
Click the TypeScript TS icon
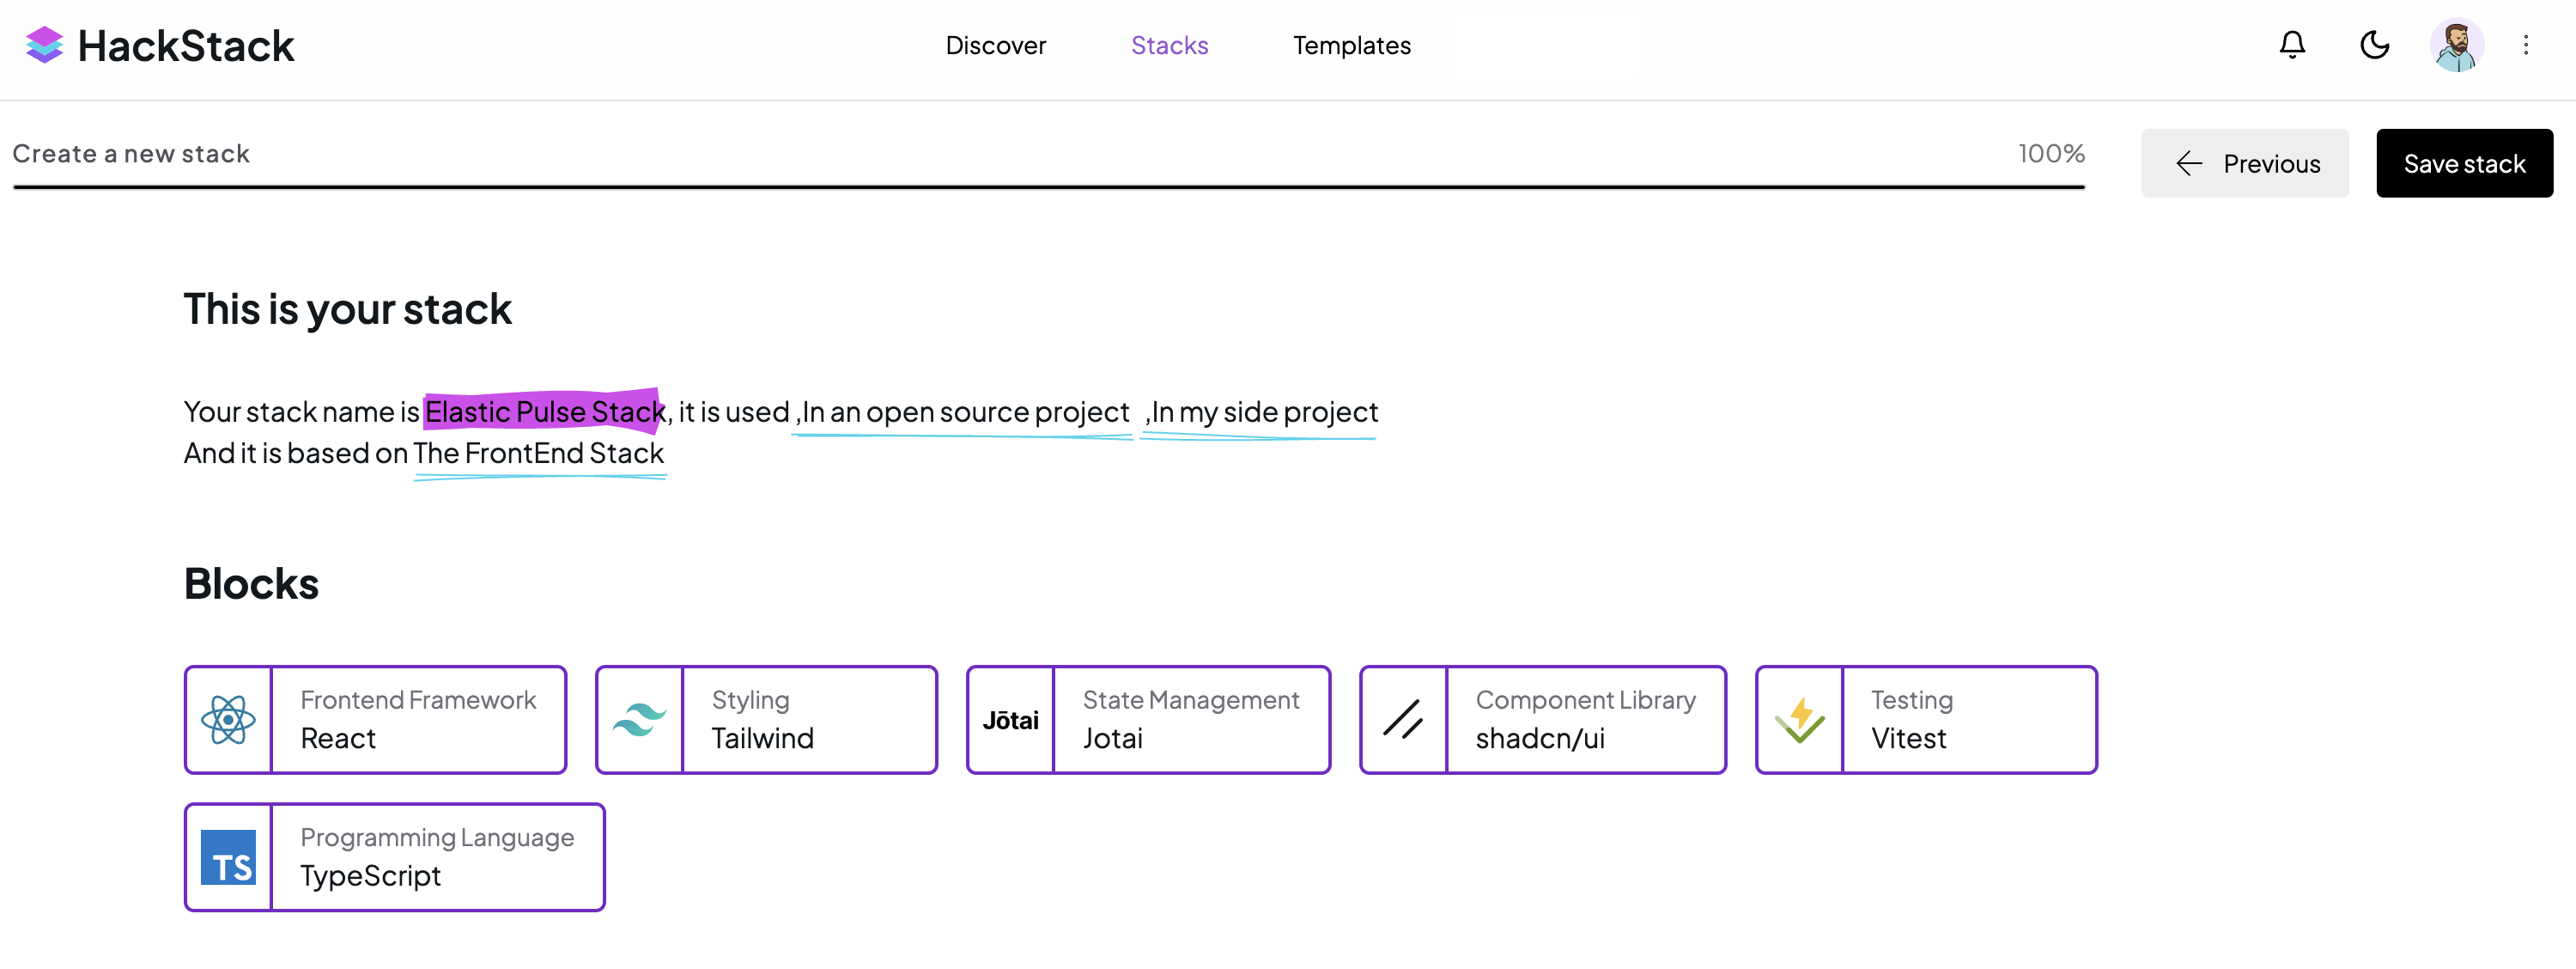click(228, 858)
